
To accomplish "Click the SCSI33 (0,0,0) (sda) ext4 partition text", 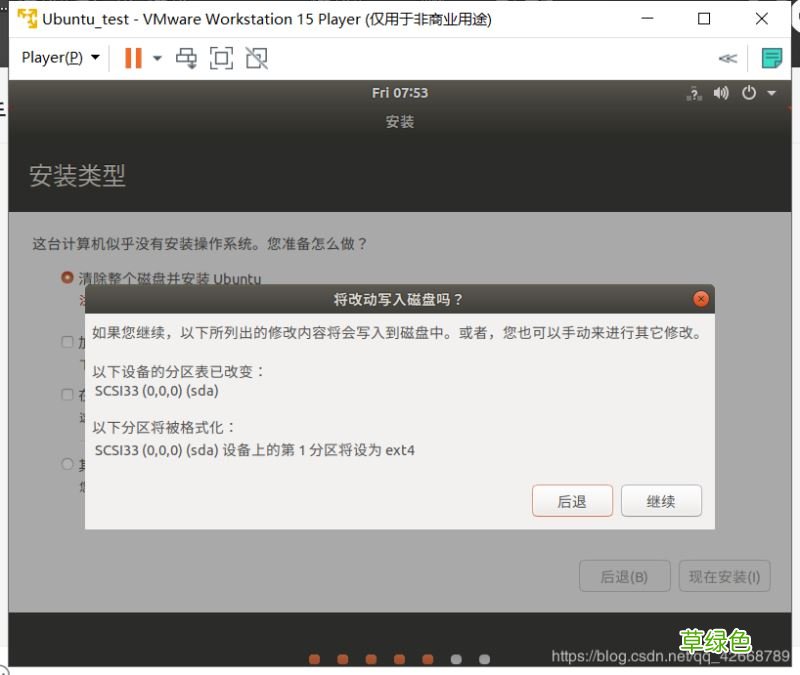I will [x=255, y=450].
